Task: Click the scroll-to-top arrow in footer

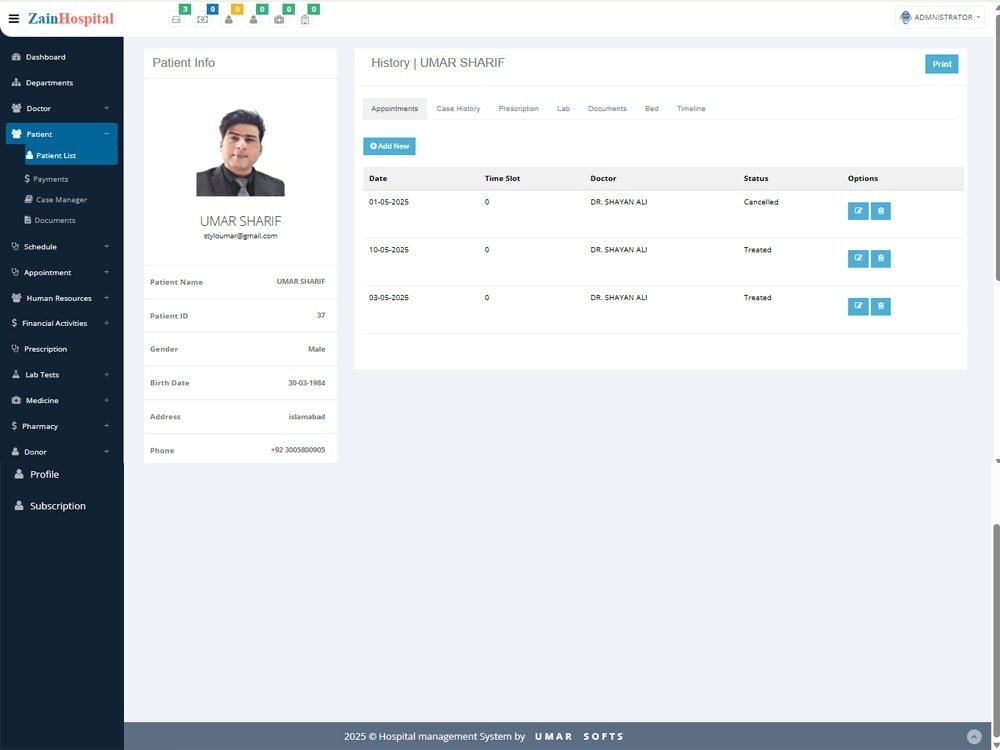Action: pos(974,737)
